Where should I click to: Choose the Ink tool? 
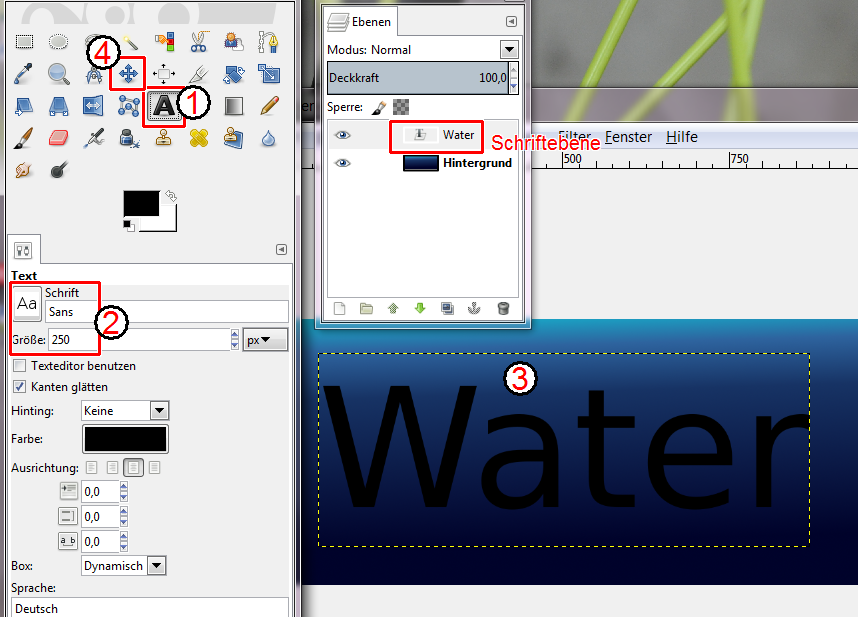(129, 138)
